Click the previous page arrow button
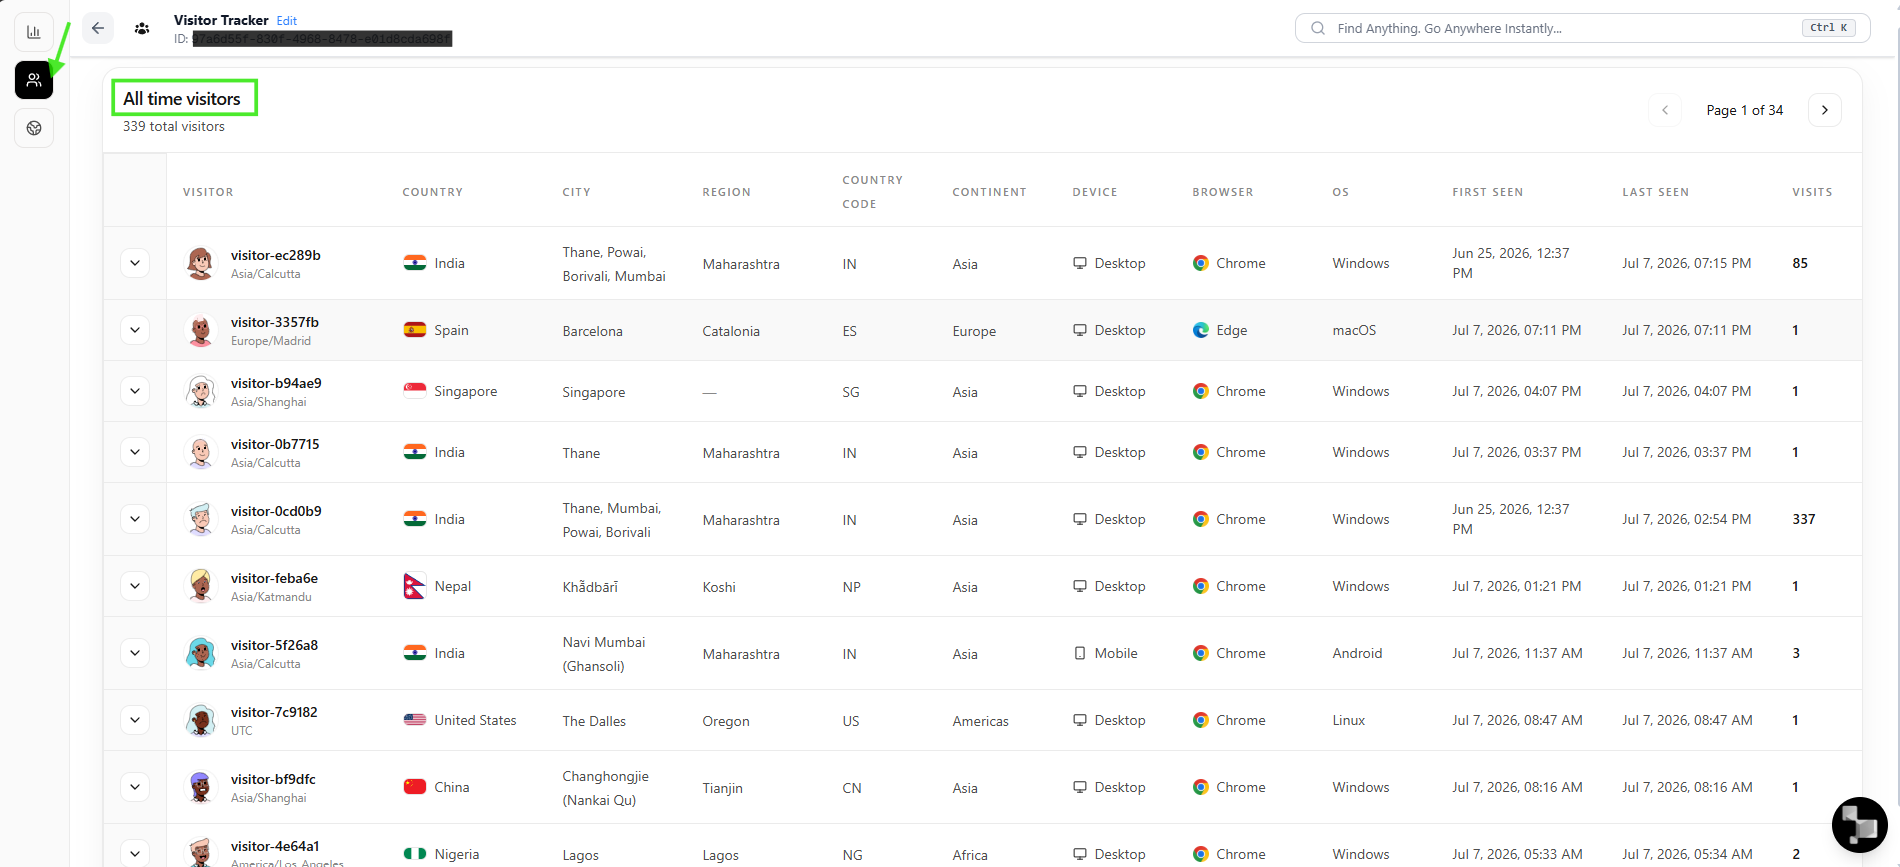Screen dimensions: 1900x867 pyautogui.click(x=1665, y=110)
